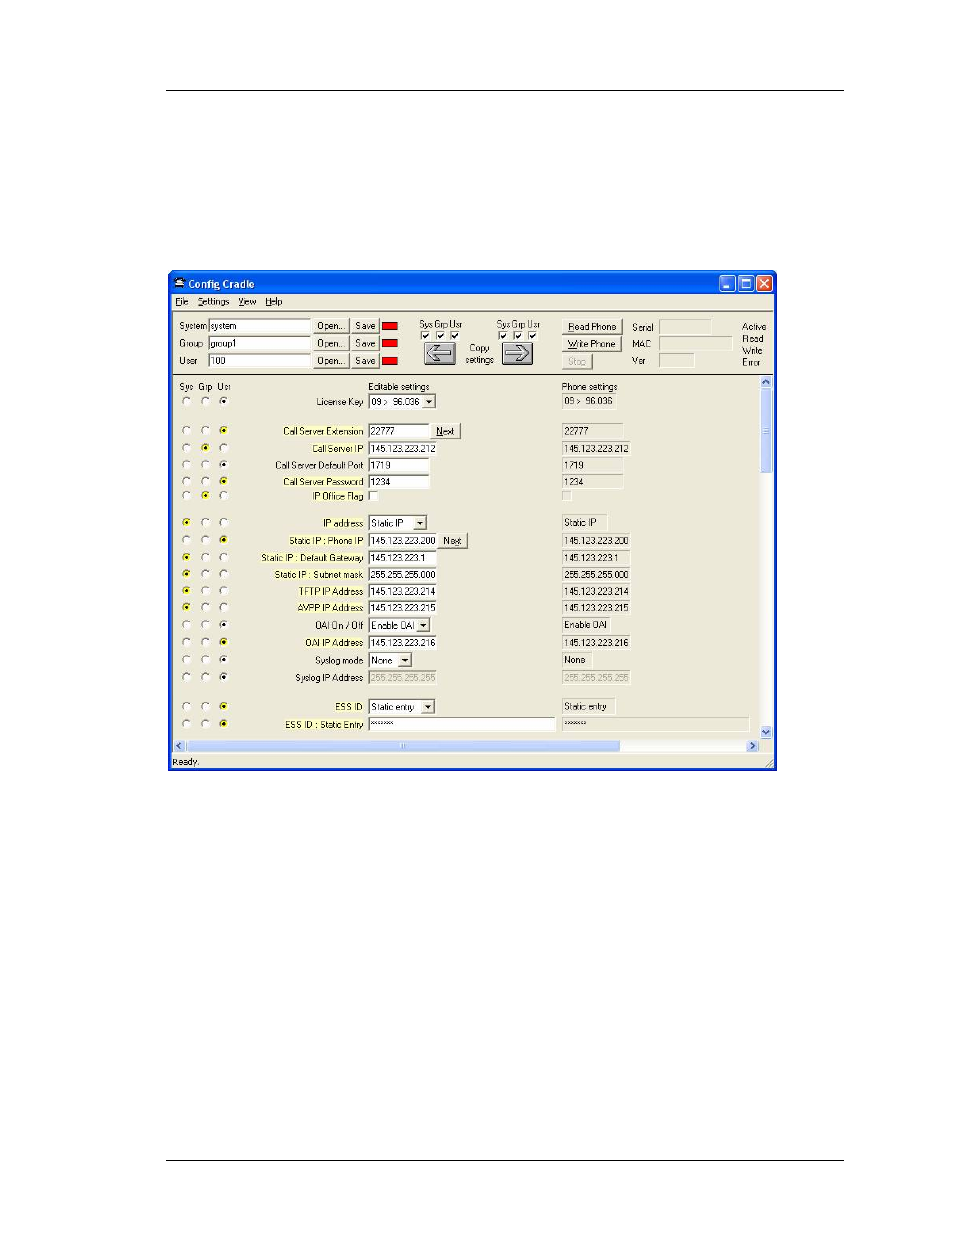Screen dimensions: 954x1235
Task: Toggle Grp checkbox above left copy arrow
Action: click(x=440, y=336)
